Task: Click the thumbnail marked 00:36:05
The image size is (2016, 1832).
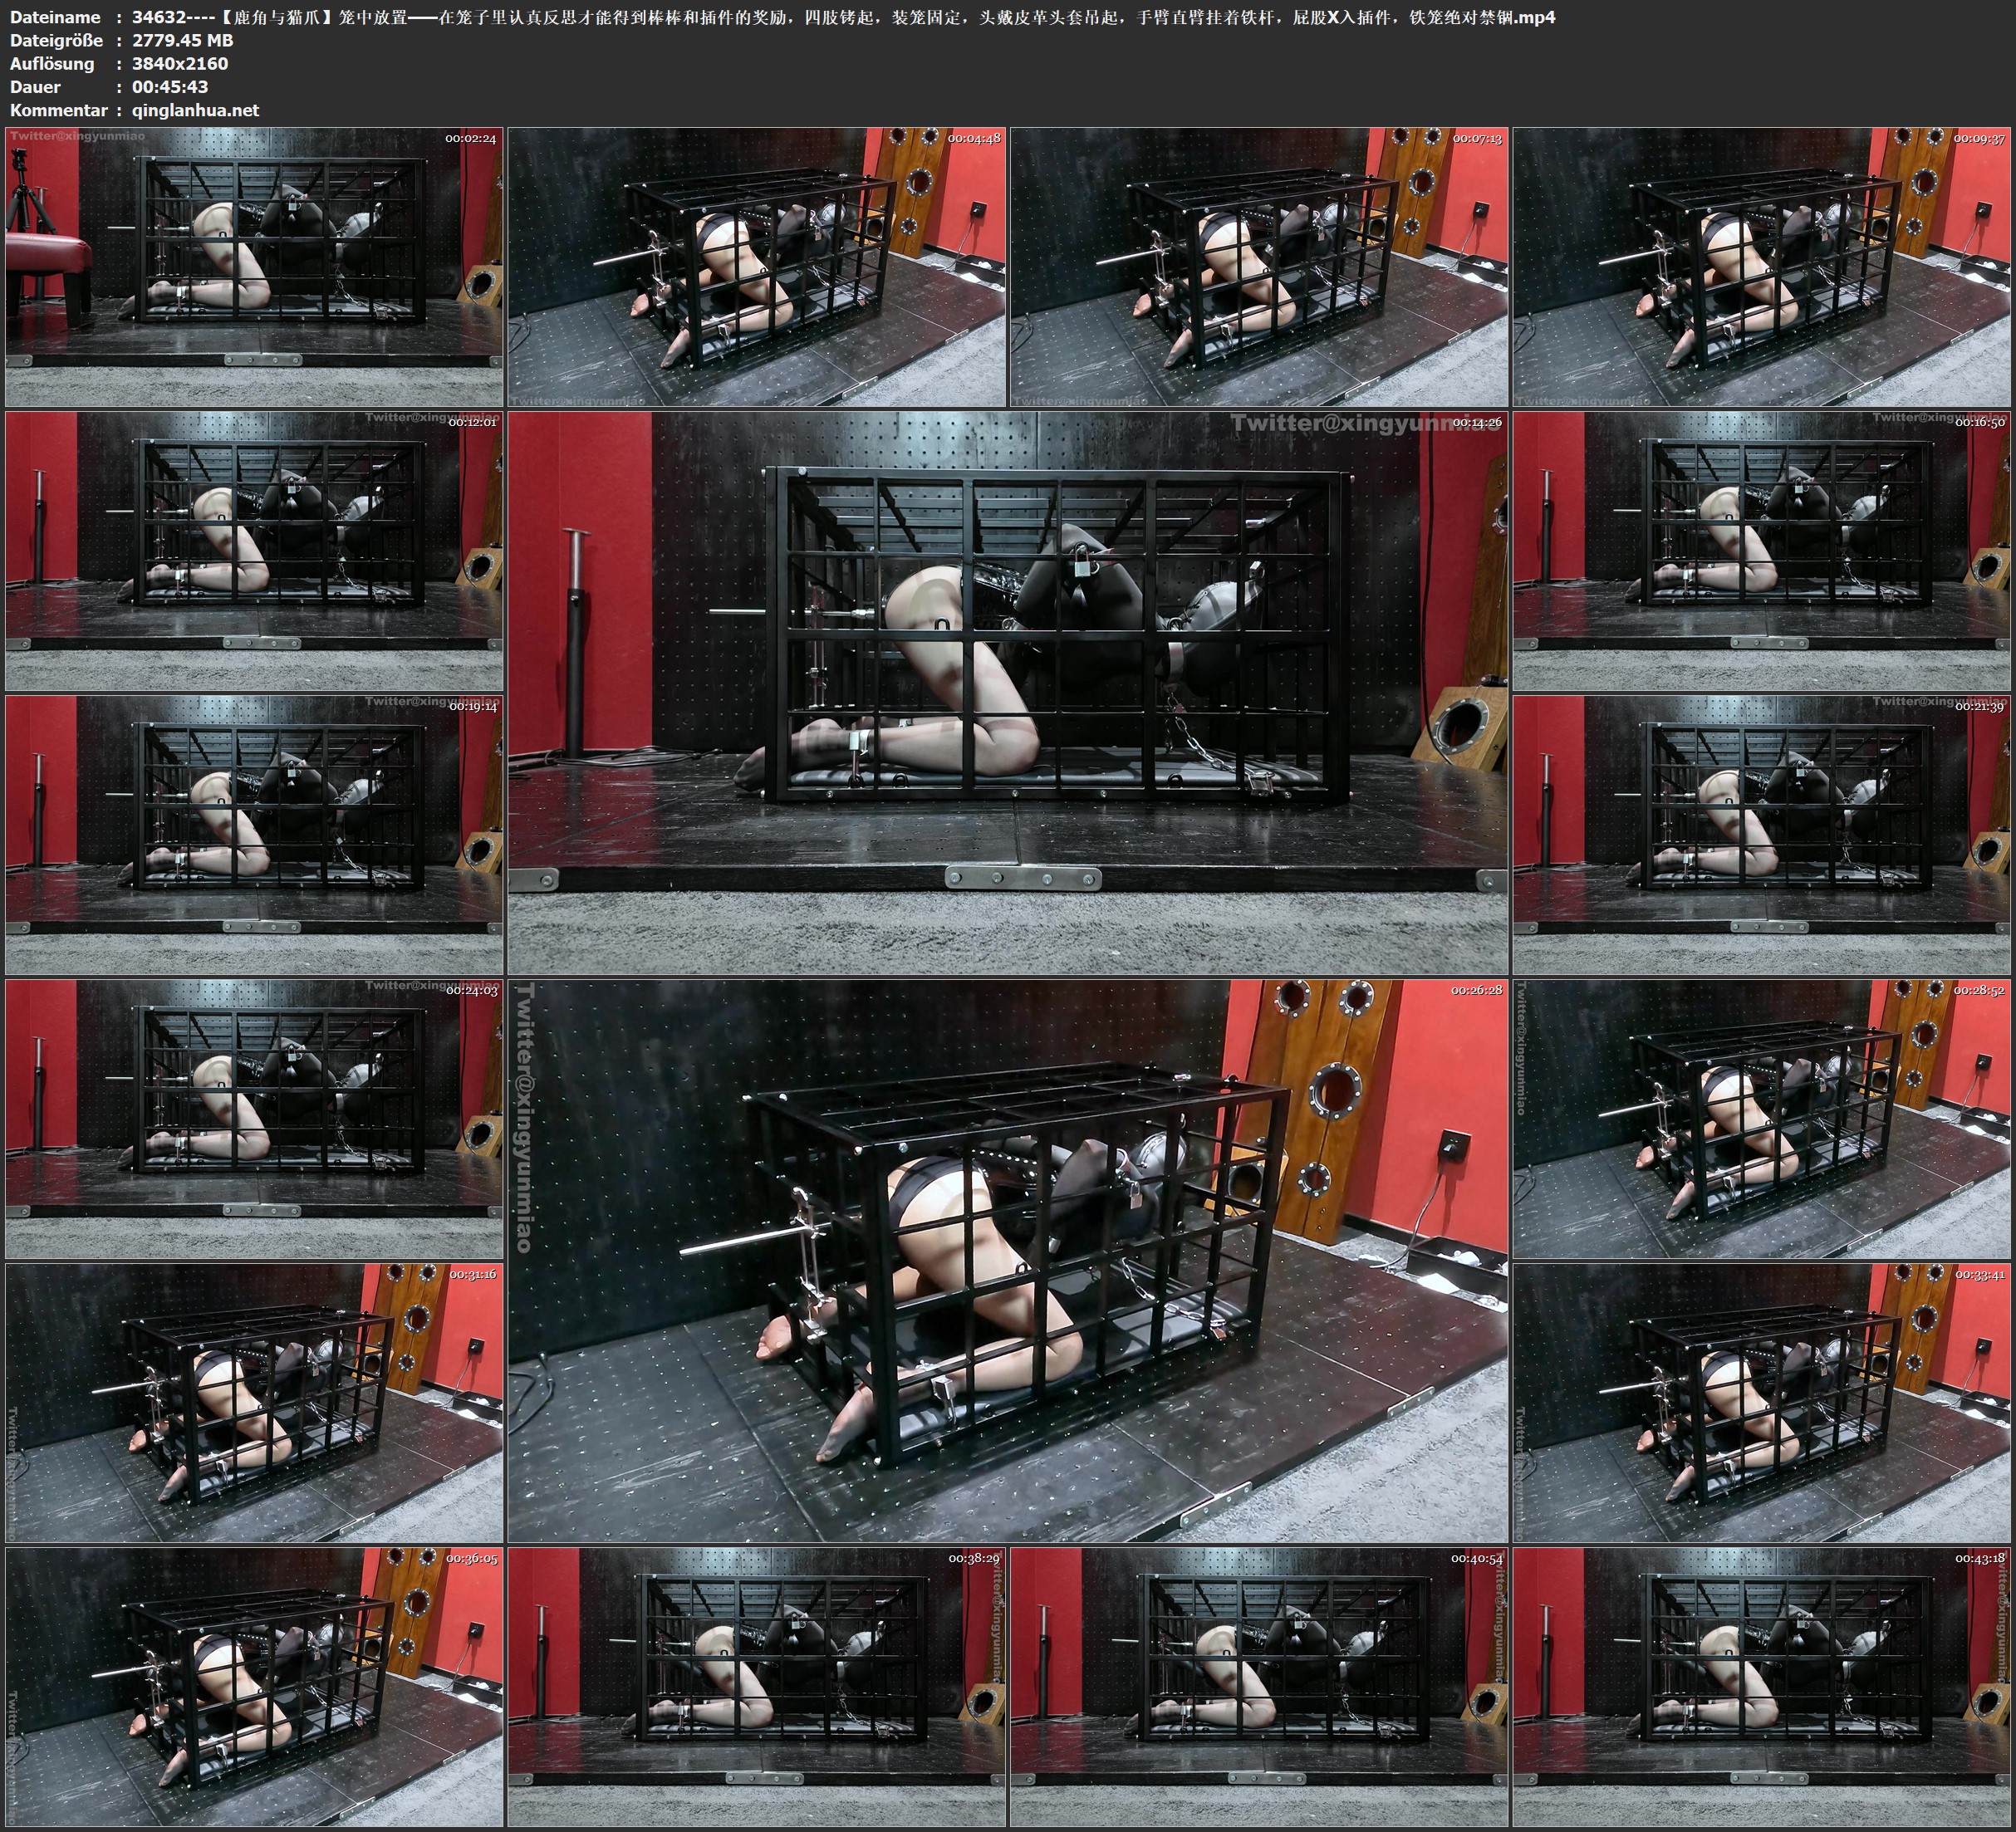Action: click(254, 1686)
